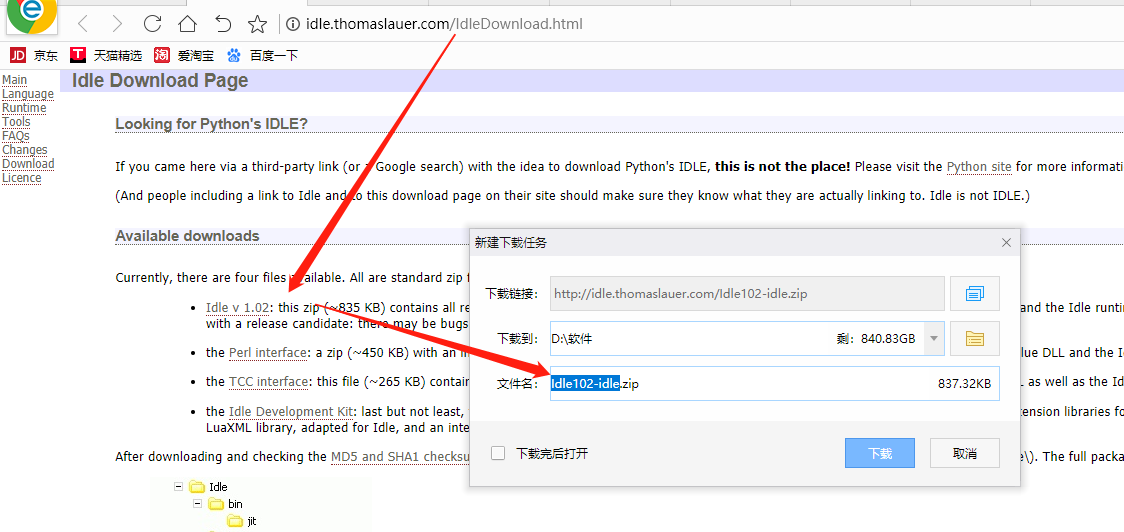This screenshot has width=1124, height=532.
Task: Click the file name input field
Action: (x=774, y=384)
